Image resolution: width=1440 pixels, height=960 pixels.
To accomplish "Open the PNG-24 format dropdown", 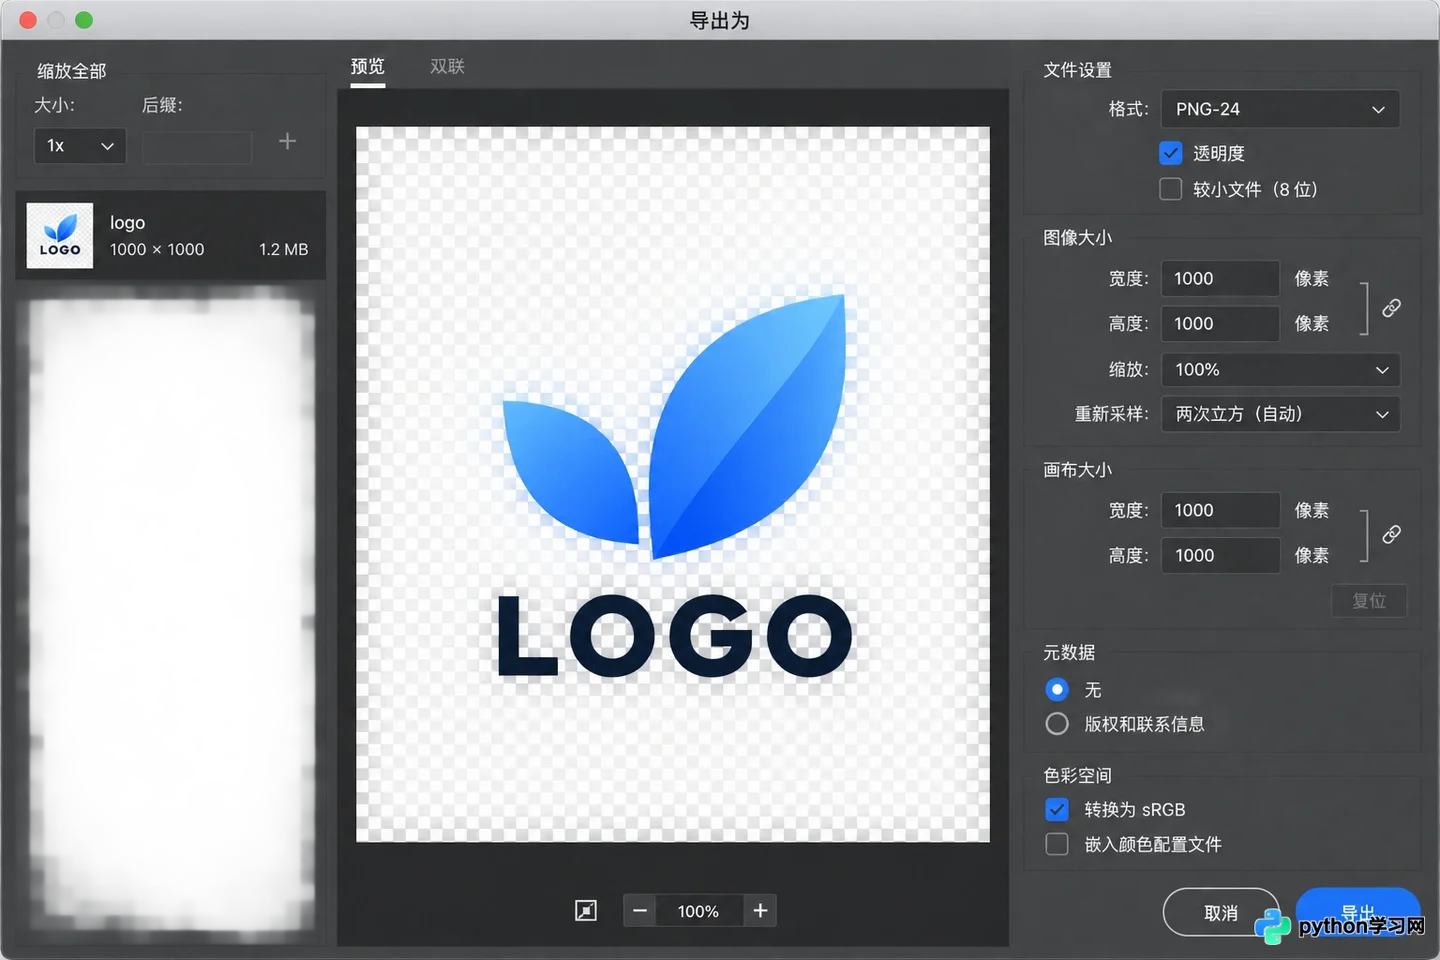I will click(x=1280, y=109).
